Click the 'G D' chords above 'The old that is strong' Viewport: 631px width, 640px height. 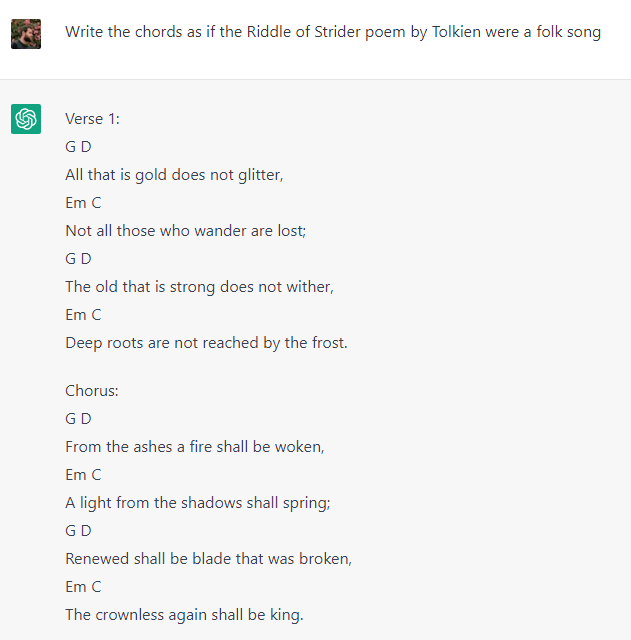pos(78,258)
